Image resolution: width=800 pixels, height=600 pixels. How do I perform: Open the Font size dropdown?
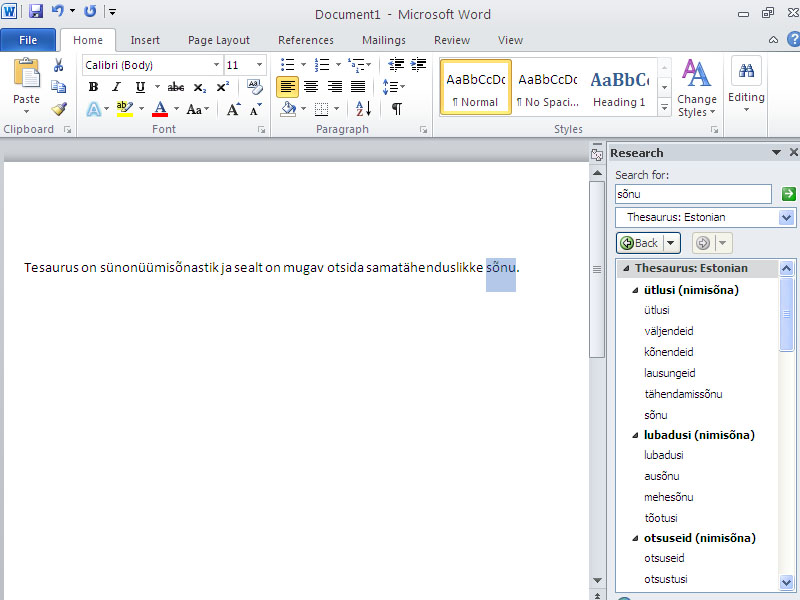tap(259, 65)
